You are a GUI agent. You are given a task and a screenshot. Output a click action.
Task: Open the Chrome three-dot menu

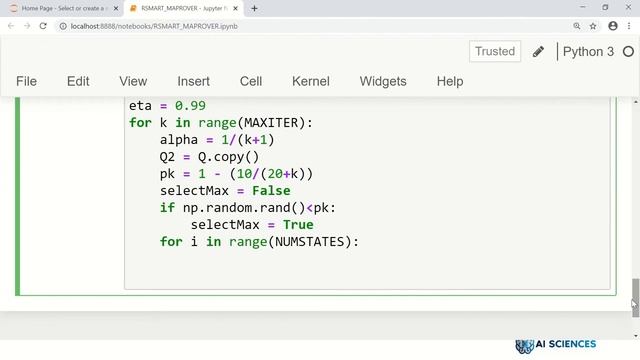(629, 26)
